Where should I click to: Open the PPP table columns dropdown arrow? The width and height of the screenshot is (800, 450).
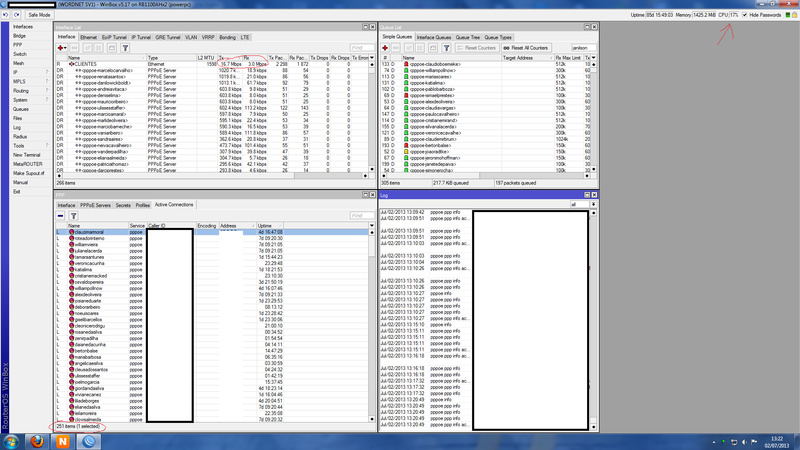(x=371, y=226)
